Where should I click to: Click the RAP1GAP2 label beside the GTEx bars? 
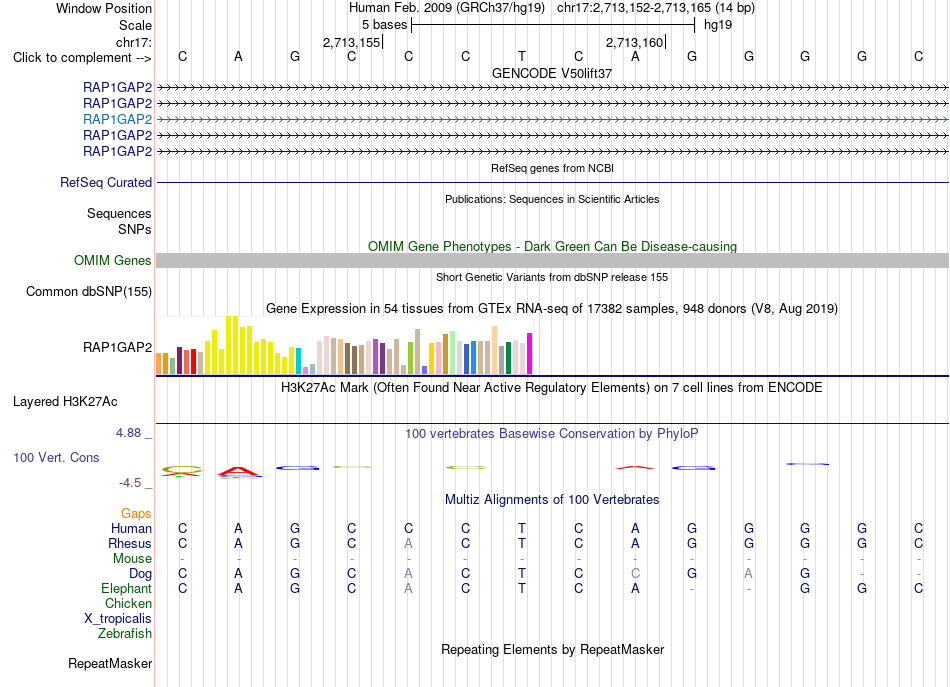coord(118,347)
